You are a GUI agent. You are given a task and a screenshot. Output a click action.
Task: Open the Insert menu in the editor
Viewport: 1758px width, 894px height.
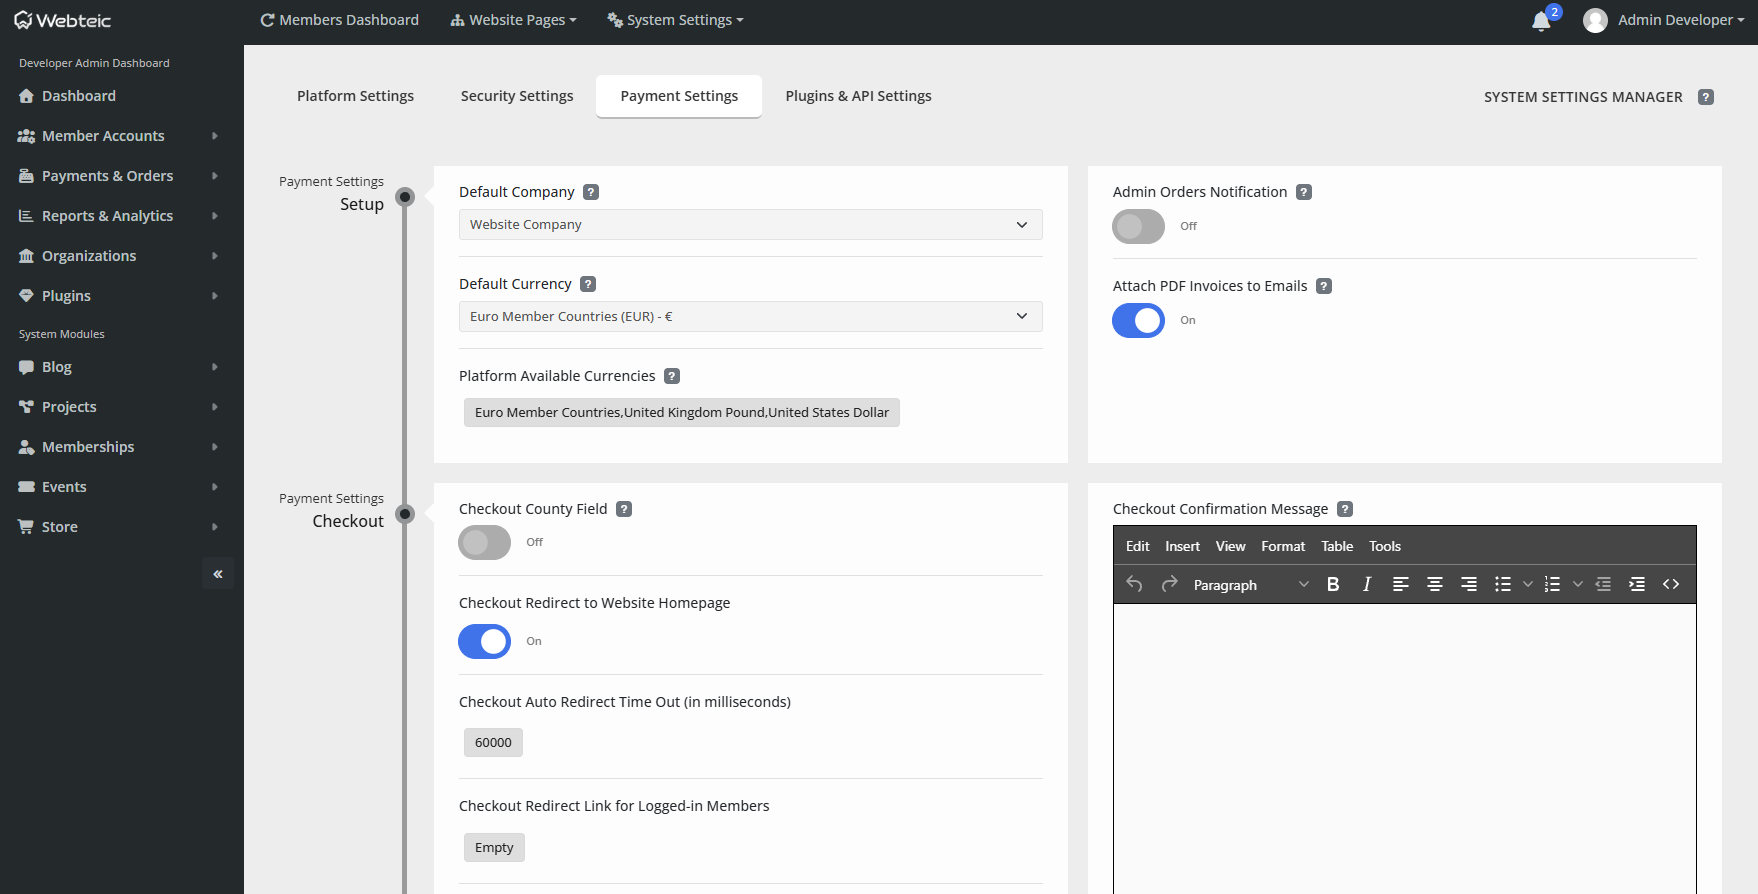(x=1182, y=546)
